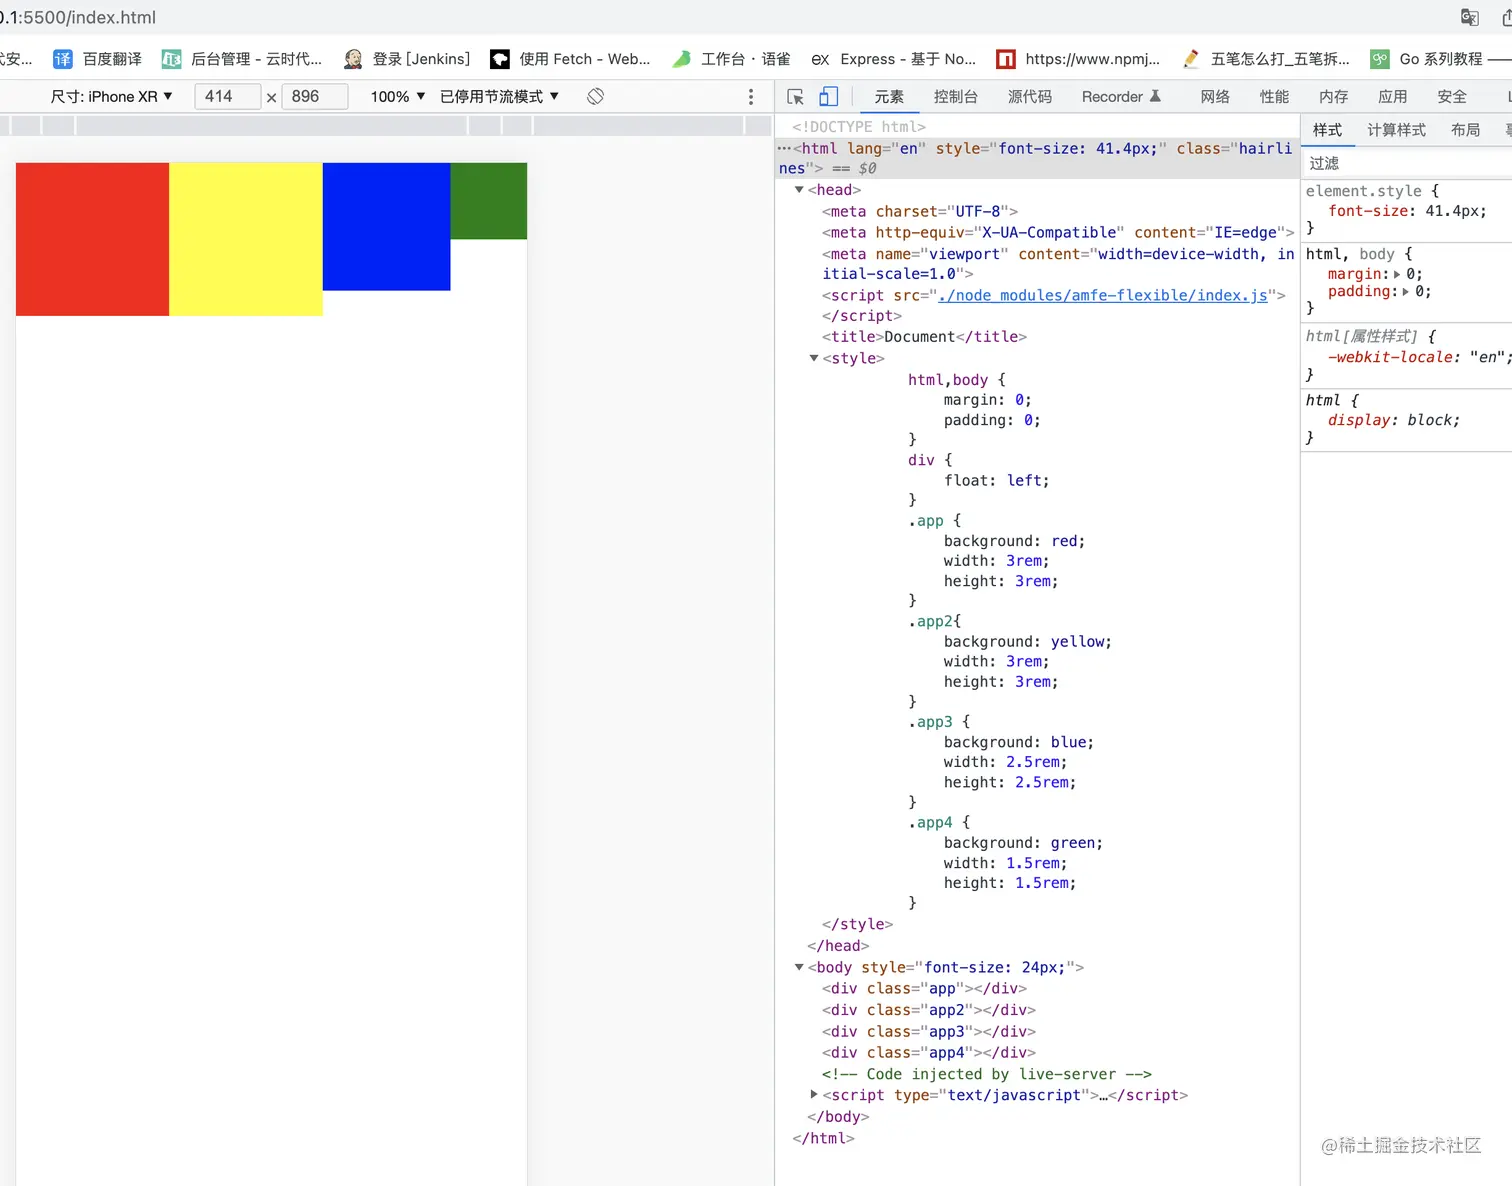Open the 已停用节流模式 throttling dropdown
Screen dimensions: 1512x1186
500,96
